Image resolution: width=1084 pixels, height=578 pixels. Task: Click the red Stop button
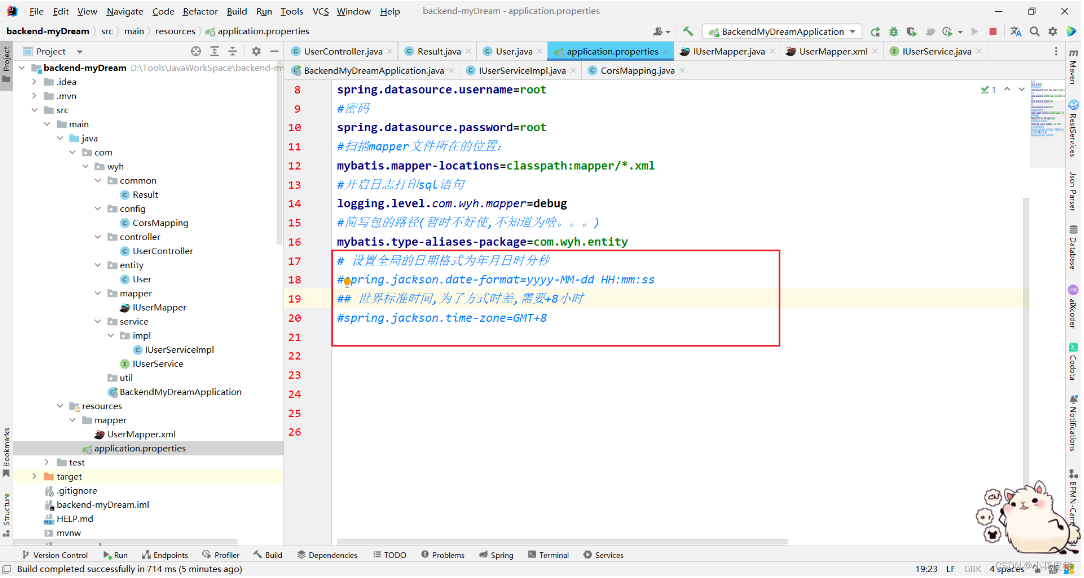tap(993, 32)
